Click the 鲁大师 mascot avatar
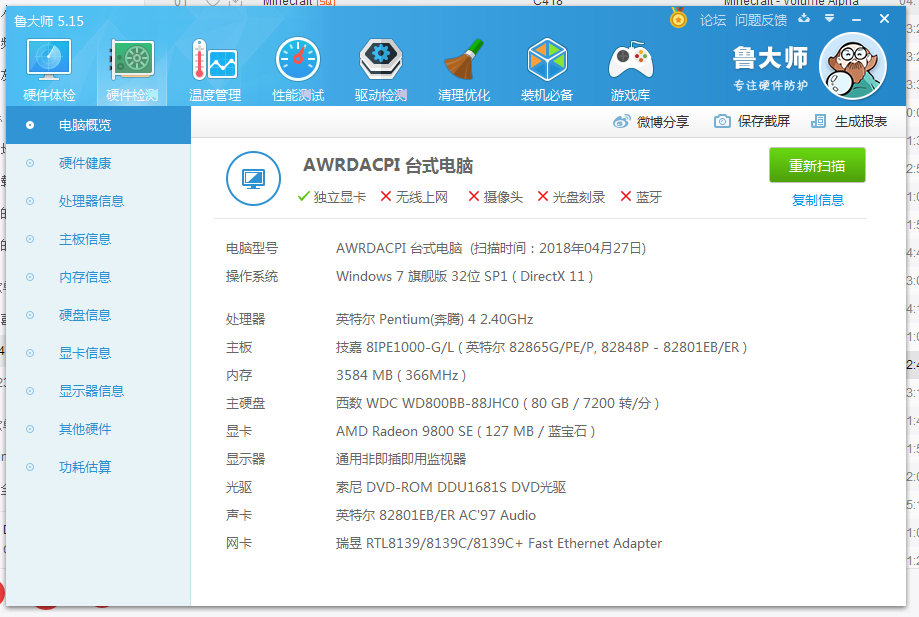 click(853, 66)
